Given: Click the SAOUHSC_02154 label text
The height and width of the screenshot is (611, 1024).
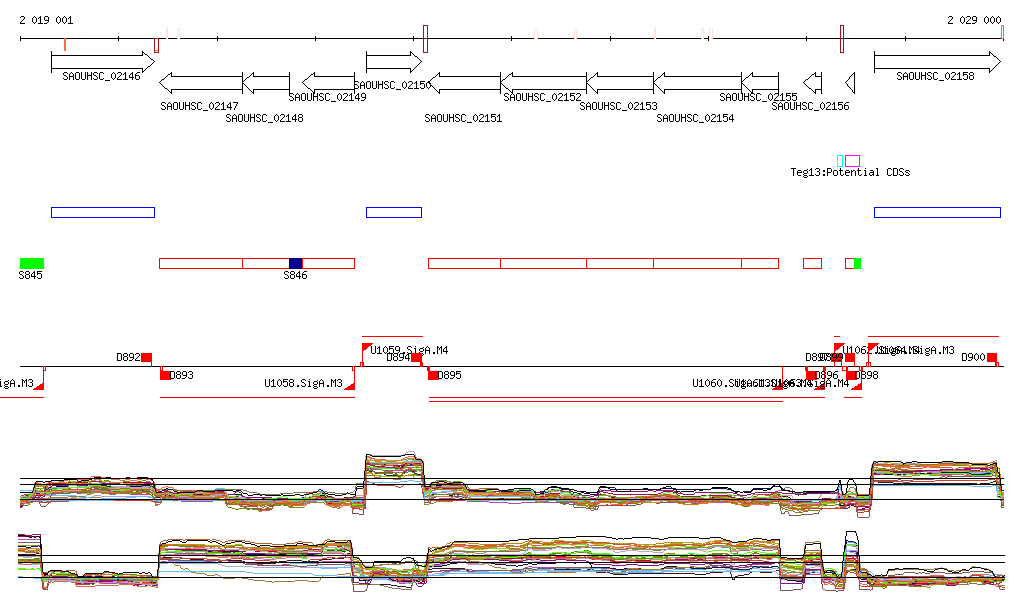Looking at the screenshot, I should click(696, 118).
